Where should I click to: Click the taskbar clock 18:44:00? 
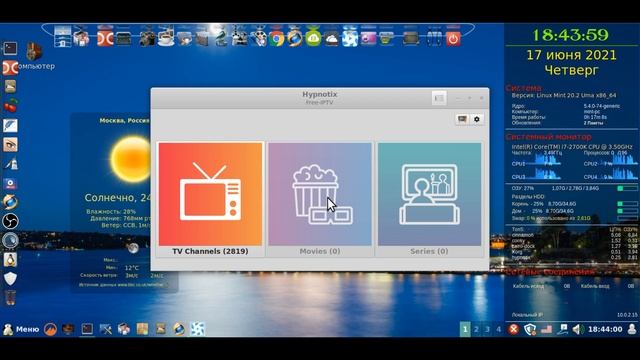605,329
